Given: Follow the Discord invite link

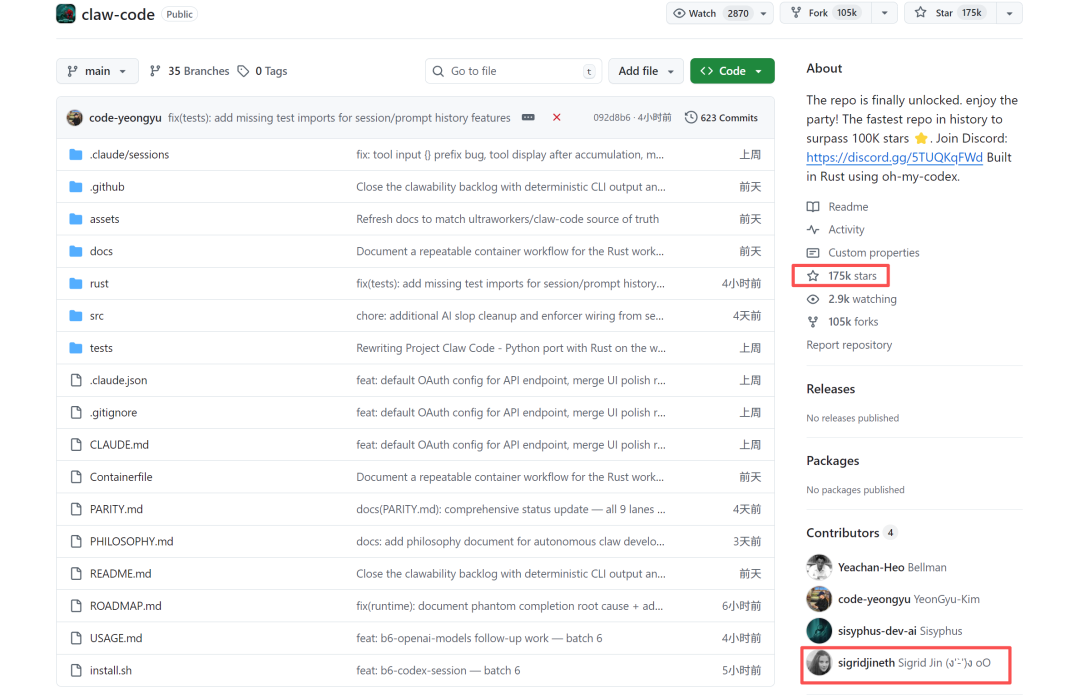Looking at the screenshot, I should tap(894, 158).
